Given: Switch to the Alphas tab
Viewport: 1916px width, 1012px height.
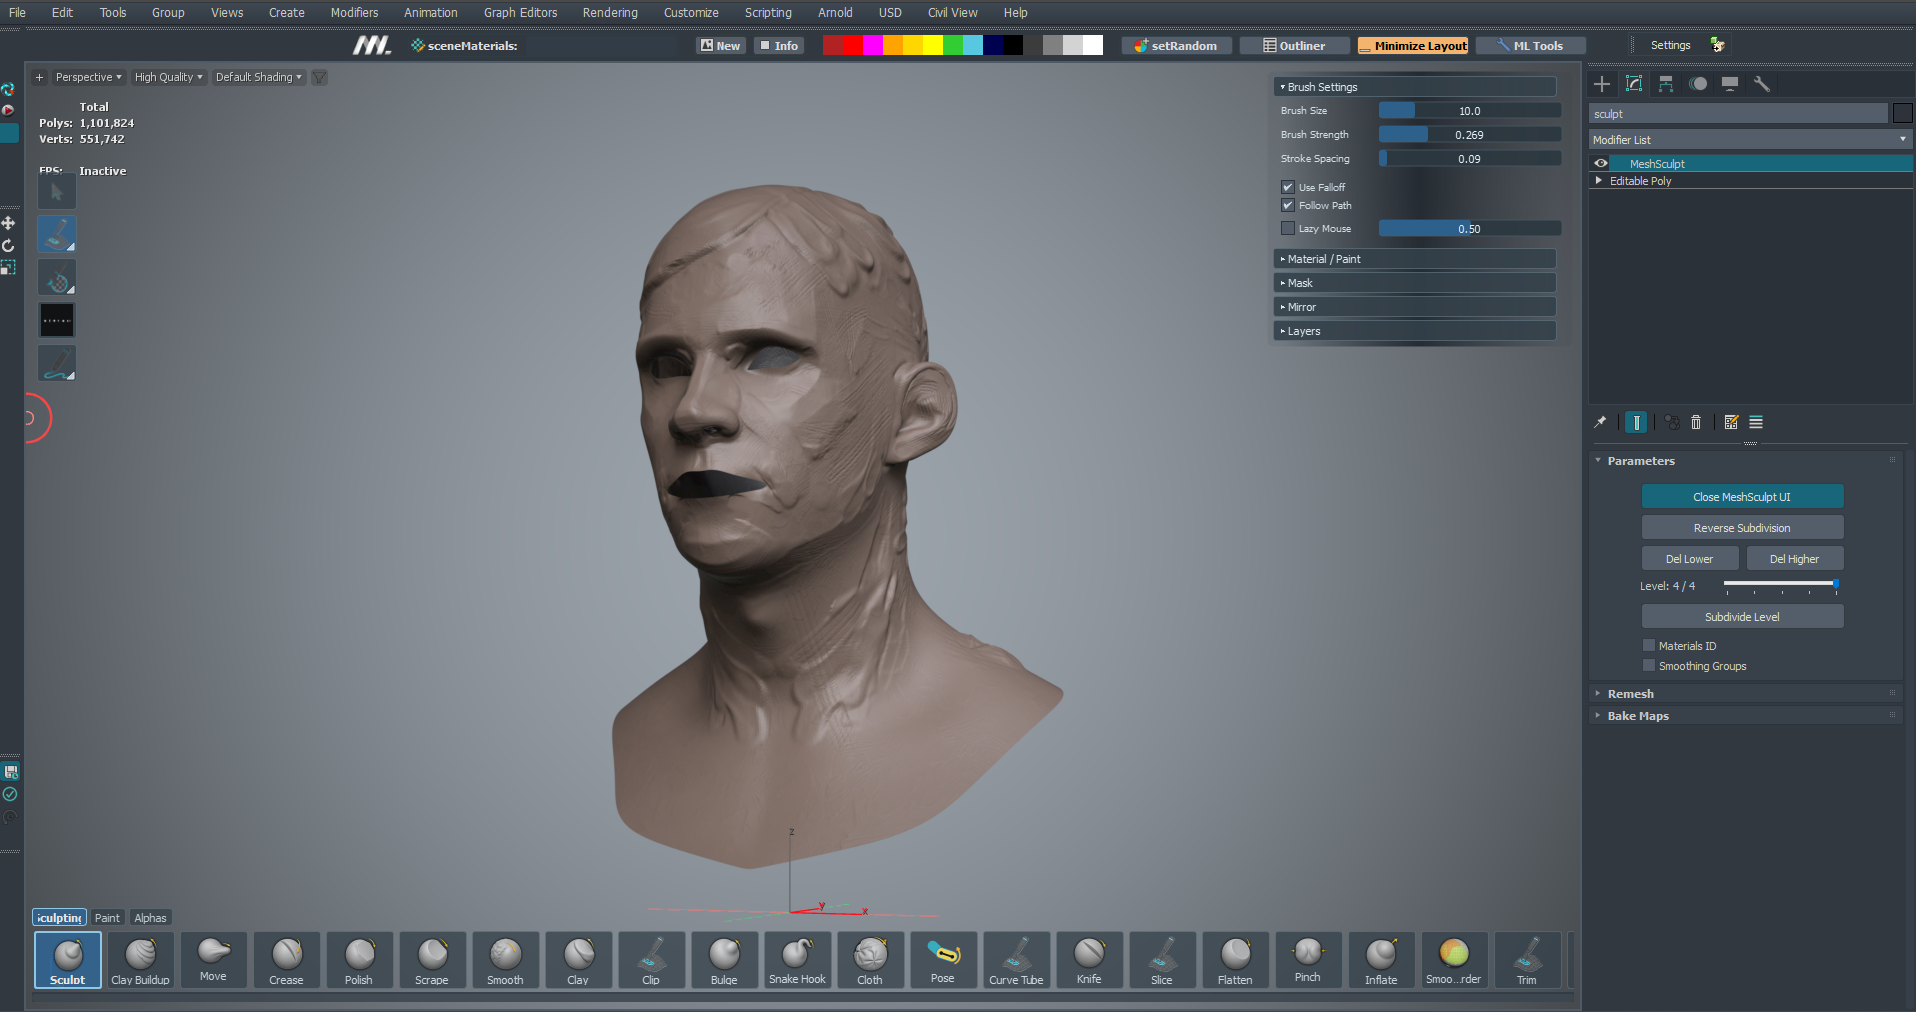Looking at the screenshot, I should tap(150, 918).
